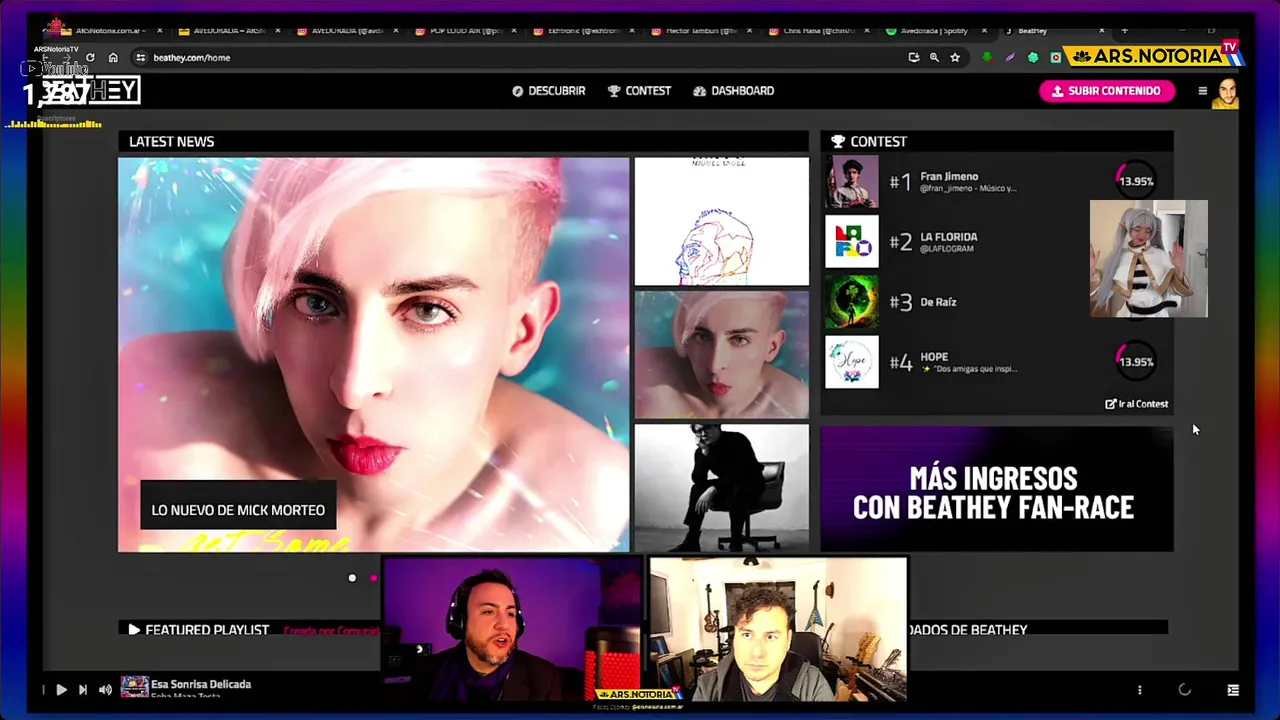
Task: Open the black-and-white seated figure thumbnail
Action: coord(721,488)
